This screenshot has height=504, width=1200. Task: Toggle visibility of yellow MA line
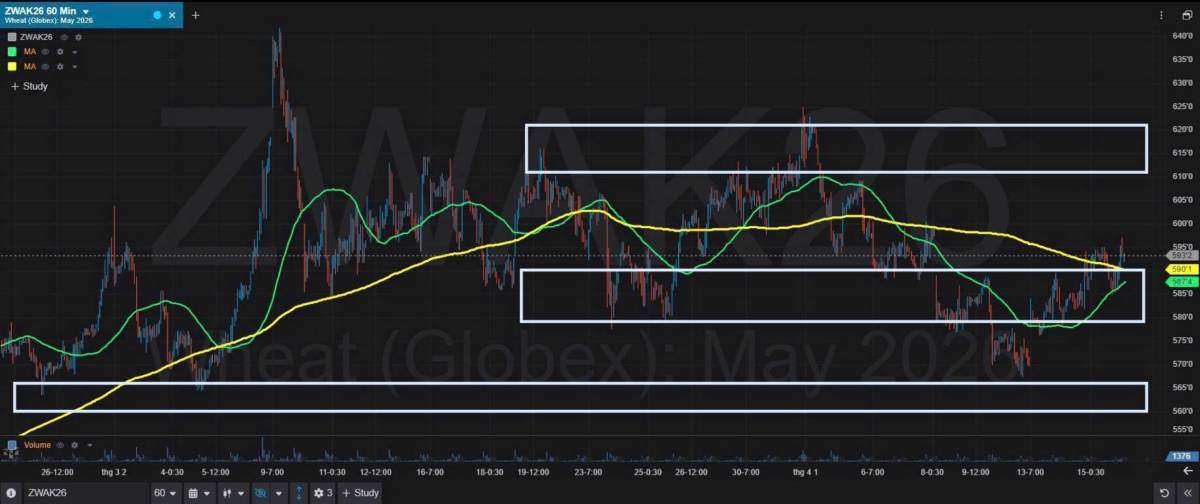click(x=46, y=66)
